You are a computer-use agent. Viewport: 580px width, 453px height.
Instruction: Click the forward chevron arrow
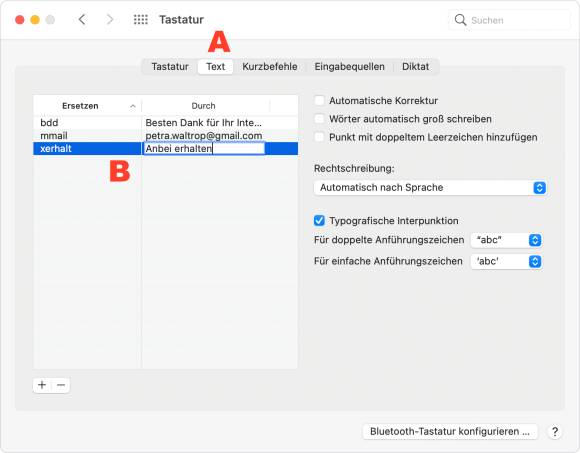[110, 20]
